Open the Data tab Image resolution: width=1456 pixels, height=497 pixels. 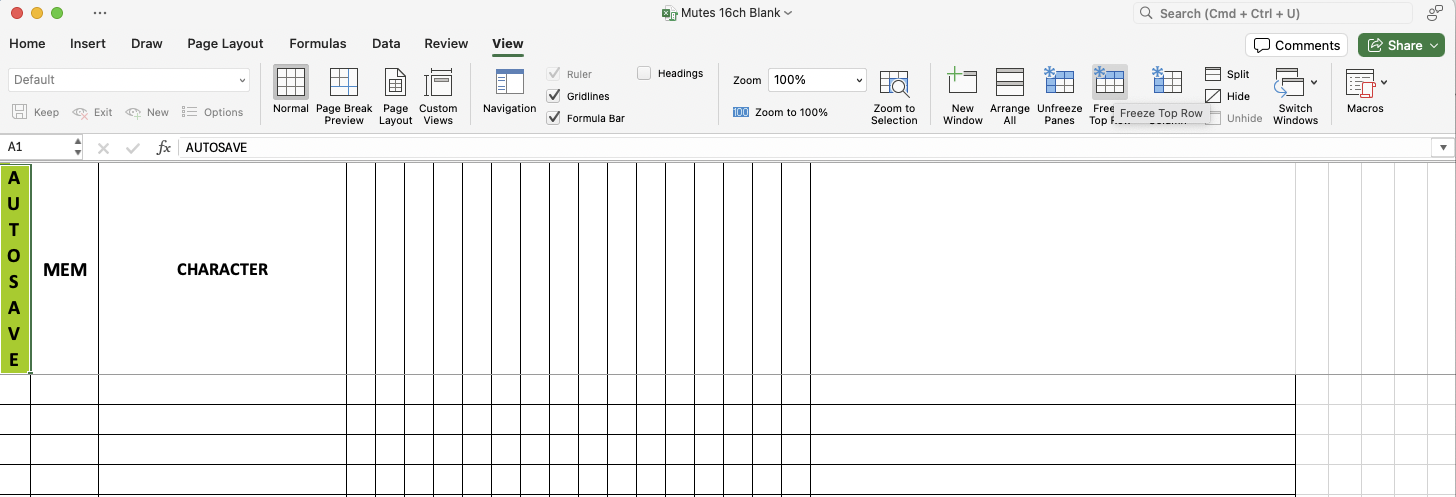click(386, 44)
